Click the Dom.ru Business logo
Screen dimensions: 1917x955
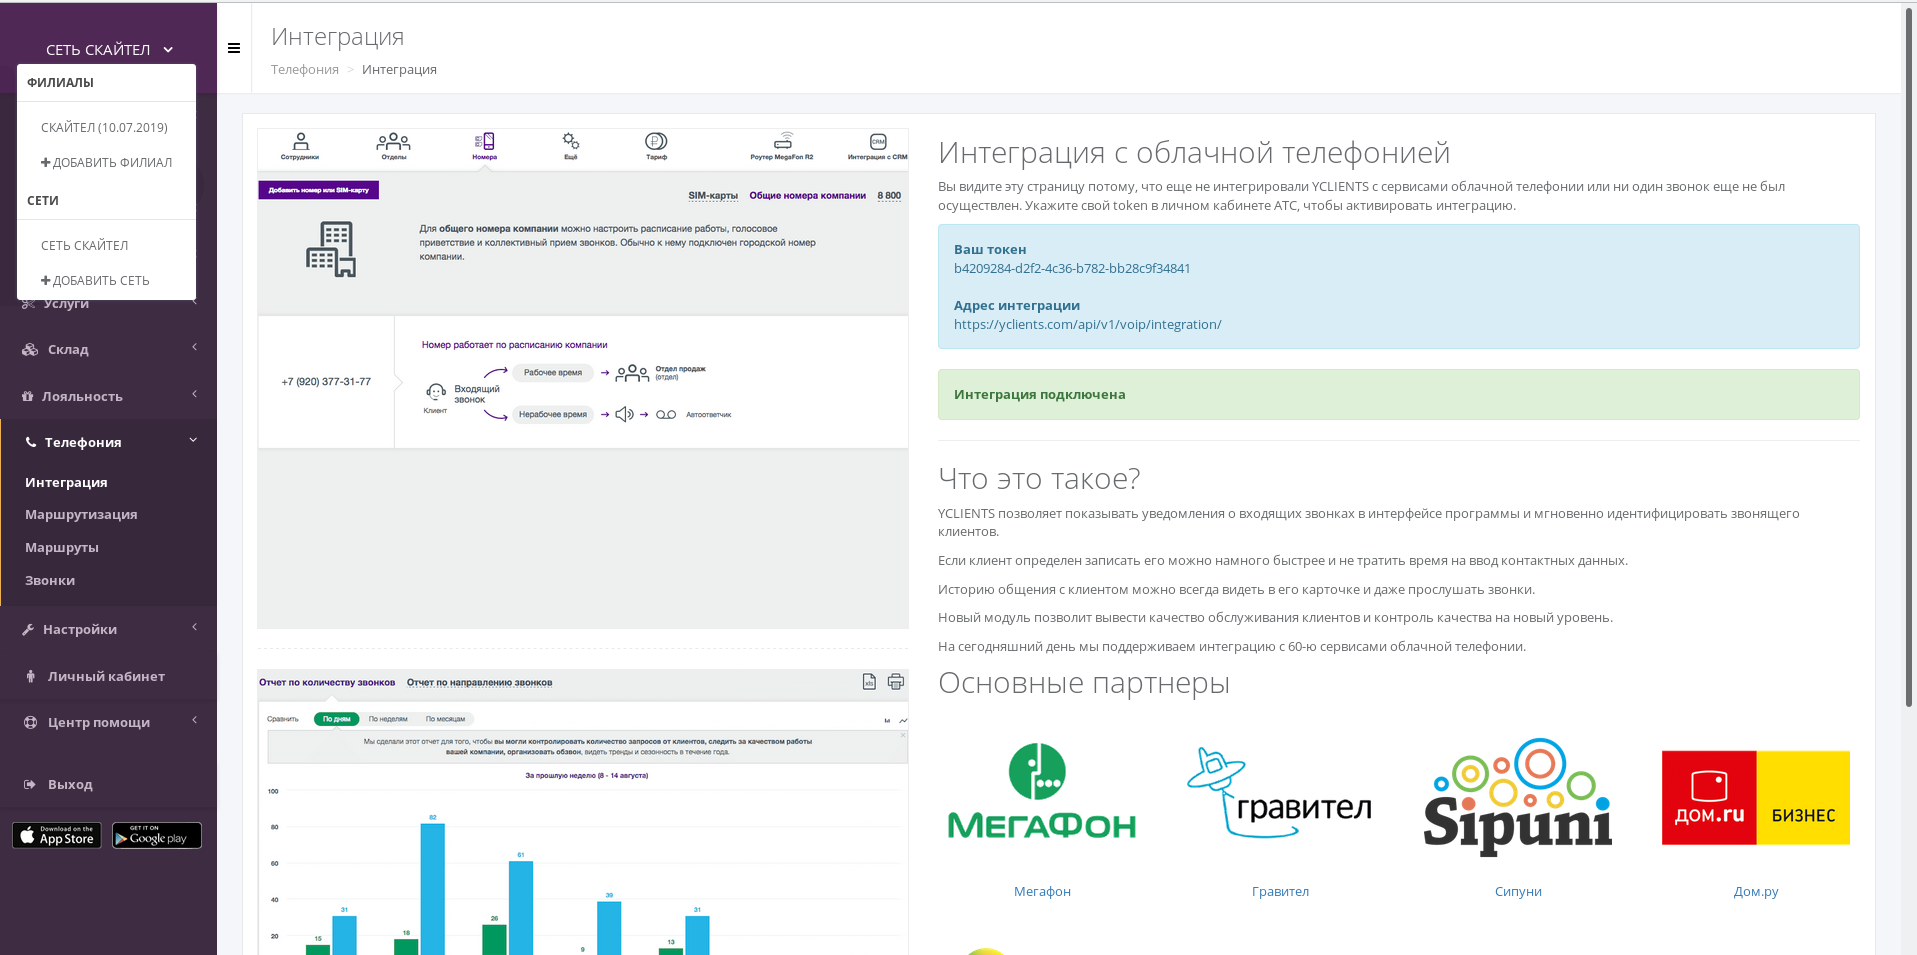(x=1755, y=798)
